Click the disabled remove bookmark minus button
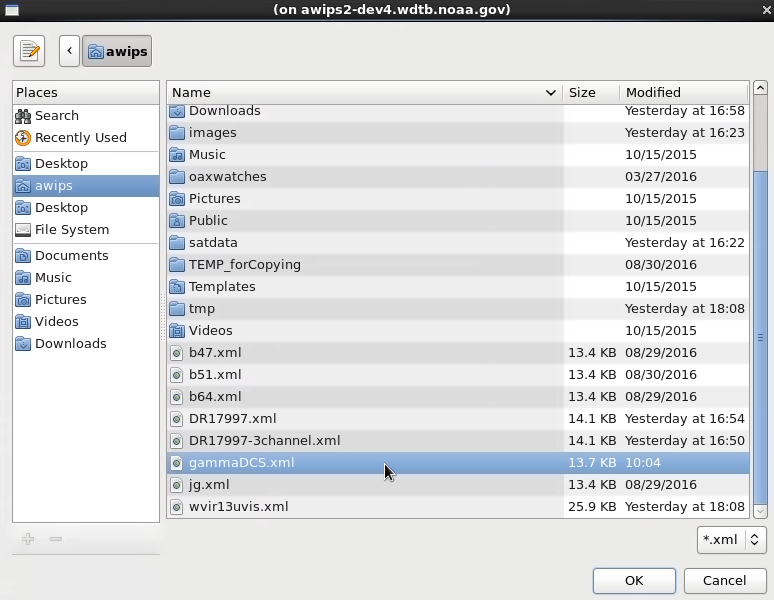Screen dimensions: 774x600 pyautogui.click(x=56, y=539)
